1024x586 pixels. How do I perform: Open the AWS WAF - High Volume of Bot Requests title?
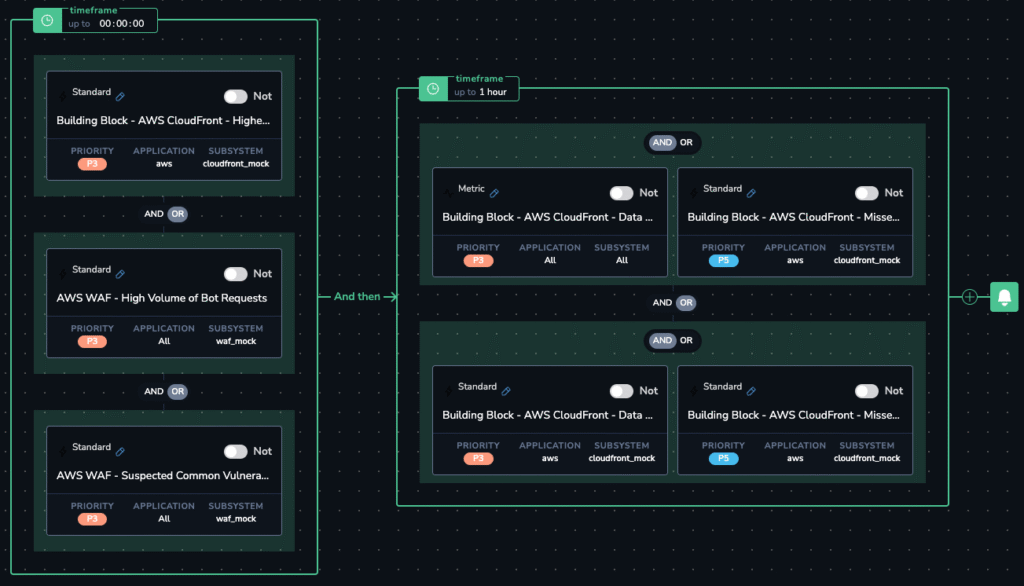pos(162,299)
